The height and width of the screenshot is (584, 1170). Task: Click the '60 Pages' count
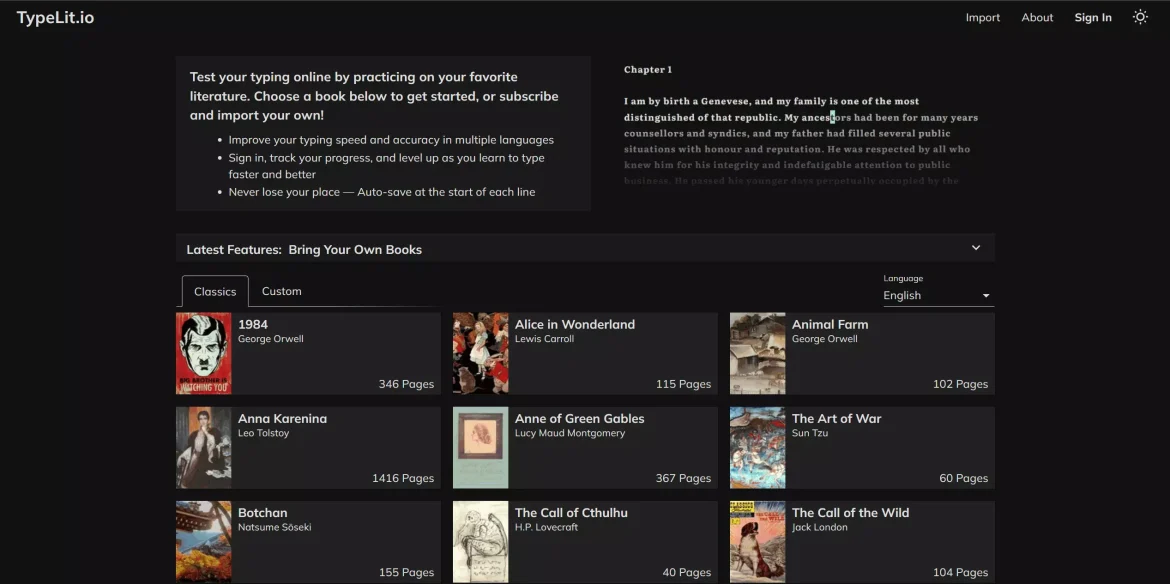963,478
